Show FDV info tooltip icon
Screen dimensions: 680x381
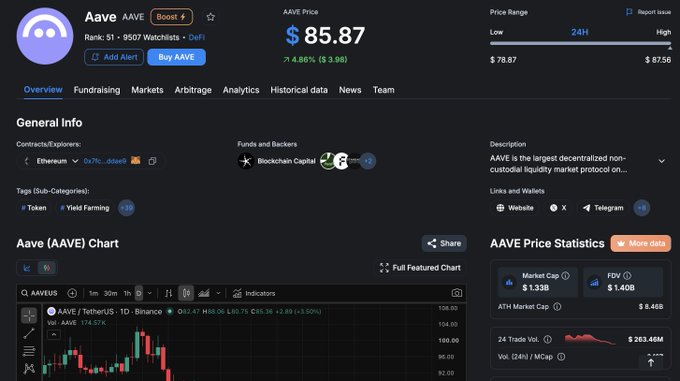point(627,276)
